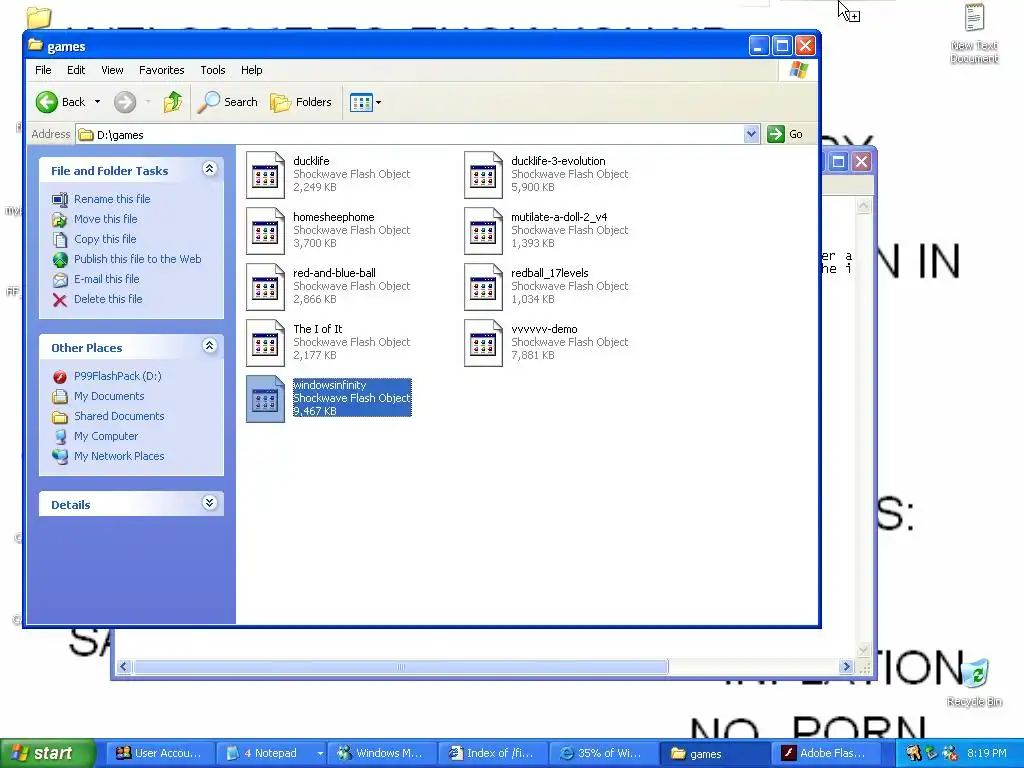Image resolution: width=1024 pixels, height=768 pixels.
Task: Open the Views dropdown button
Action: pos(365,102)
